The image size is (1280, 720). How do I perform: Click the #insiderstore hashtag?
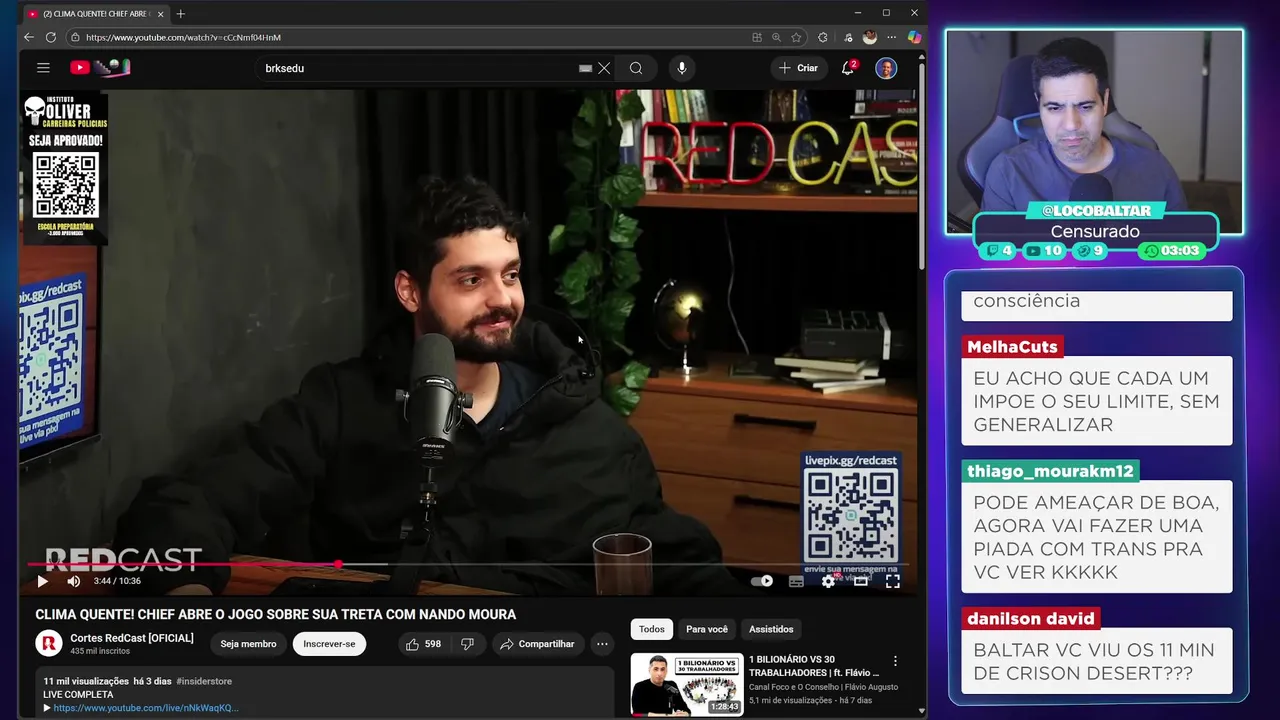coord(205,681)
